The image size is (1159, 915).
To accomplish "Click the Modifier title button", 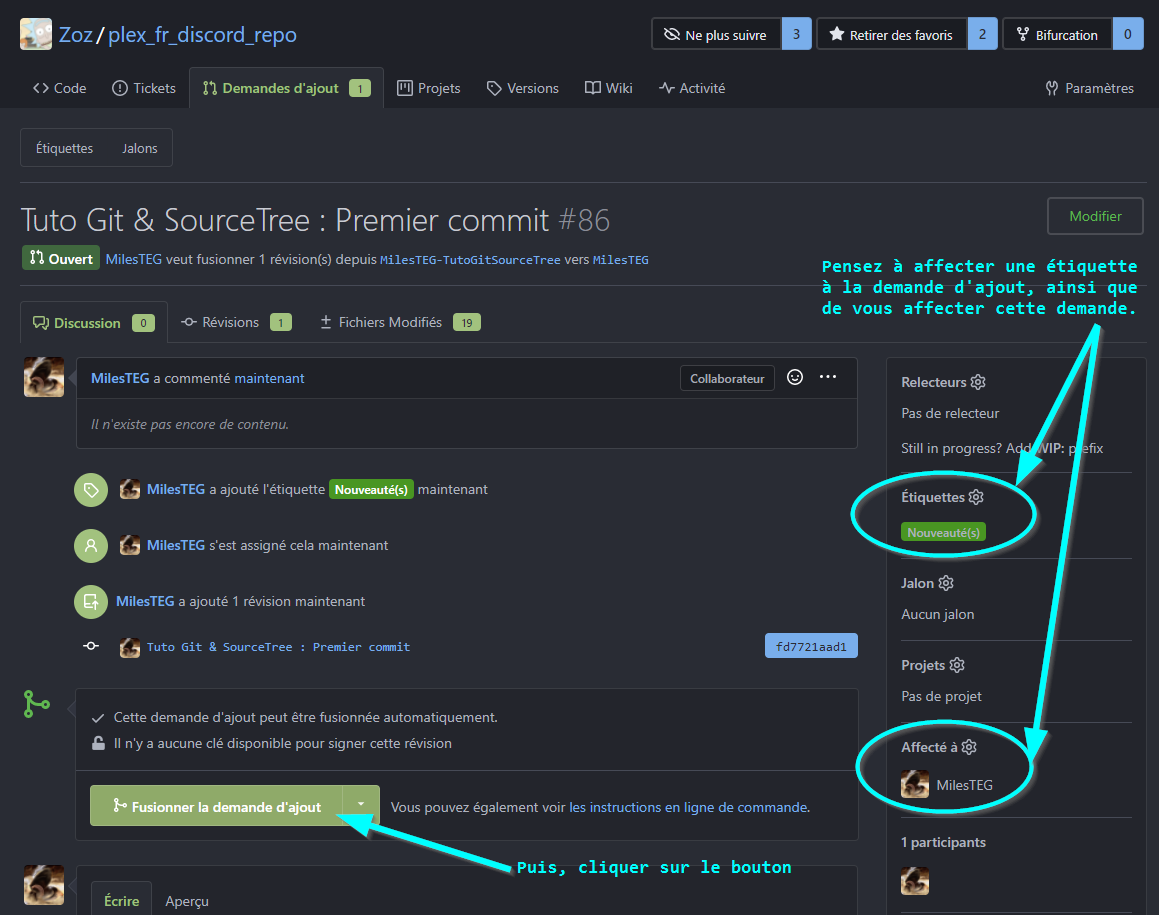I will [1095, 216].
